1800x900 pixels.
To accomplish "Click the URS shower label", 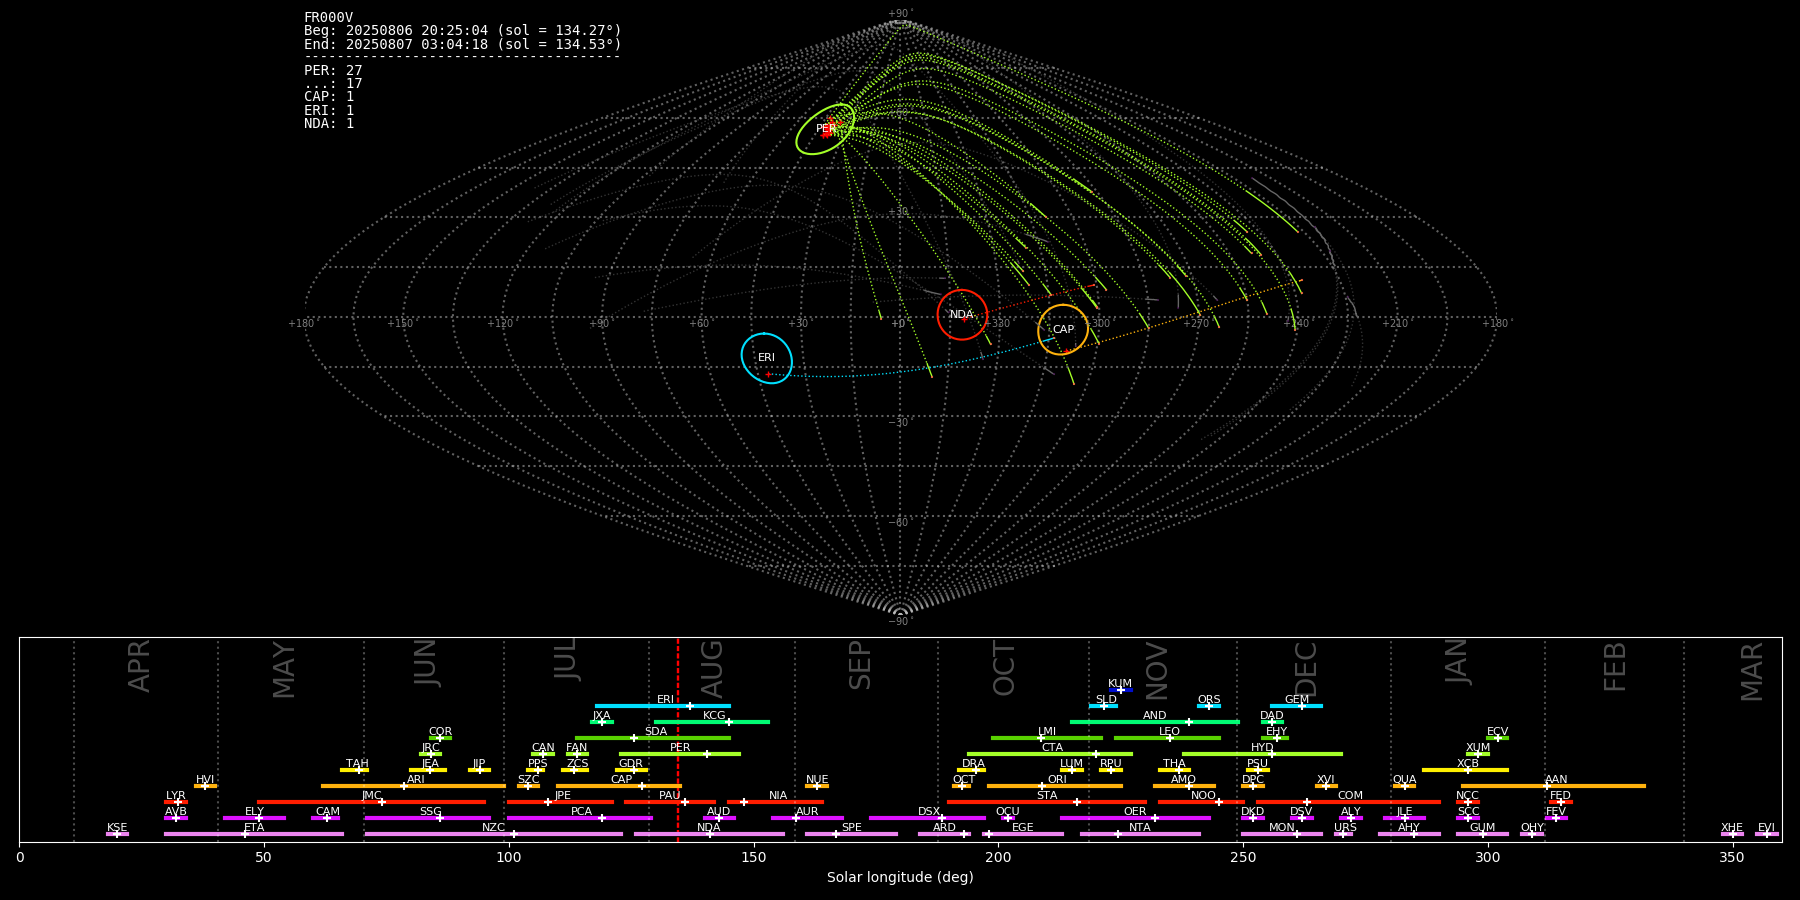I will click(x=1346, y=828).
